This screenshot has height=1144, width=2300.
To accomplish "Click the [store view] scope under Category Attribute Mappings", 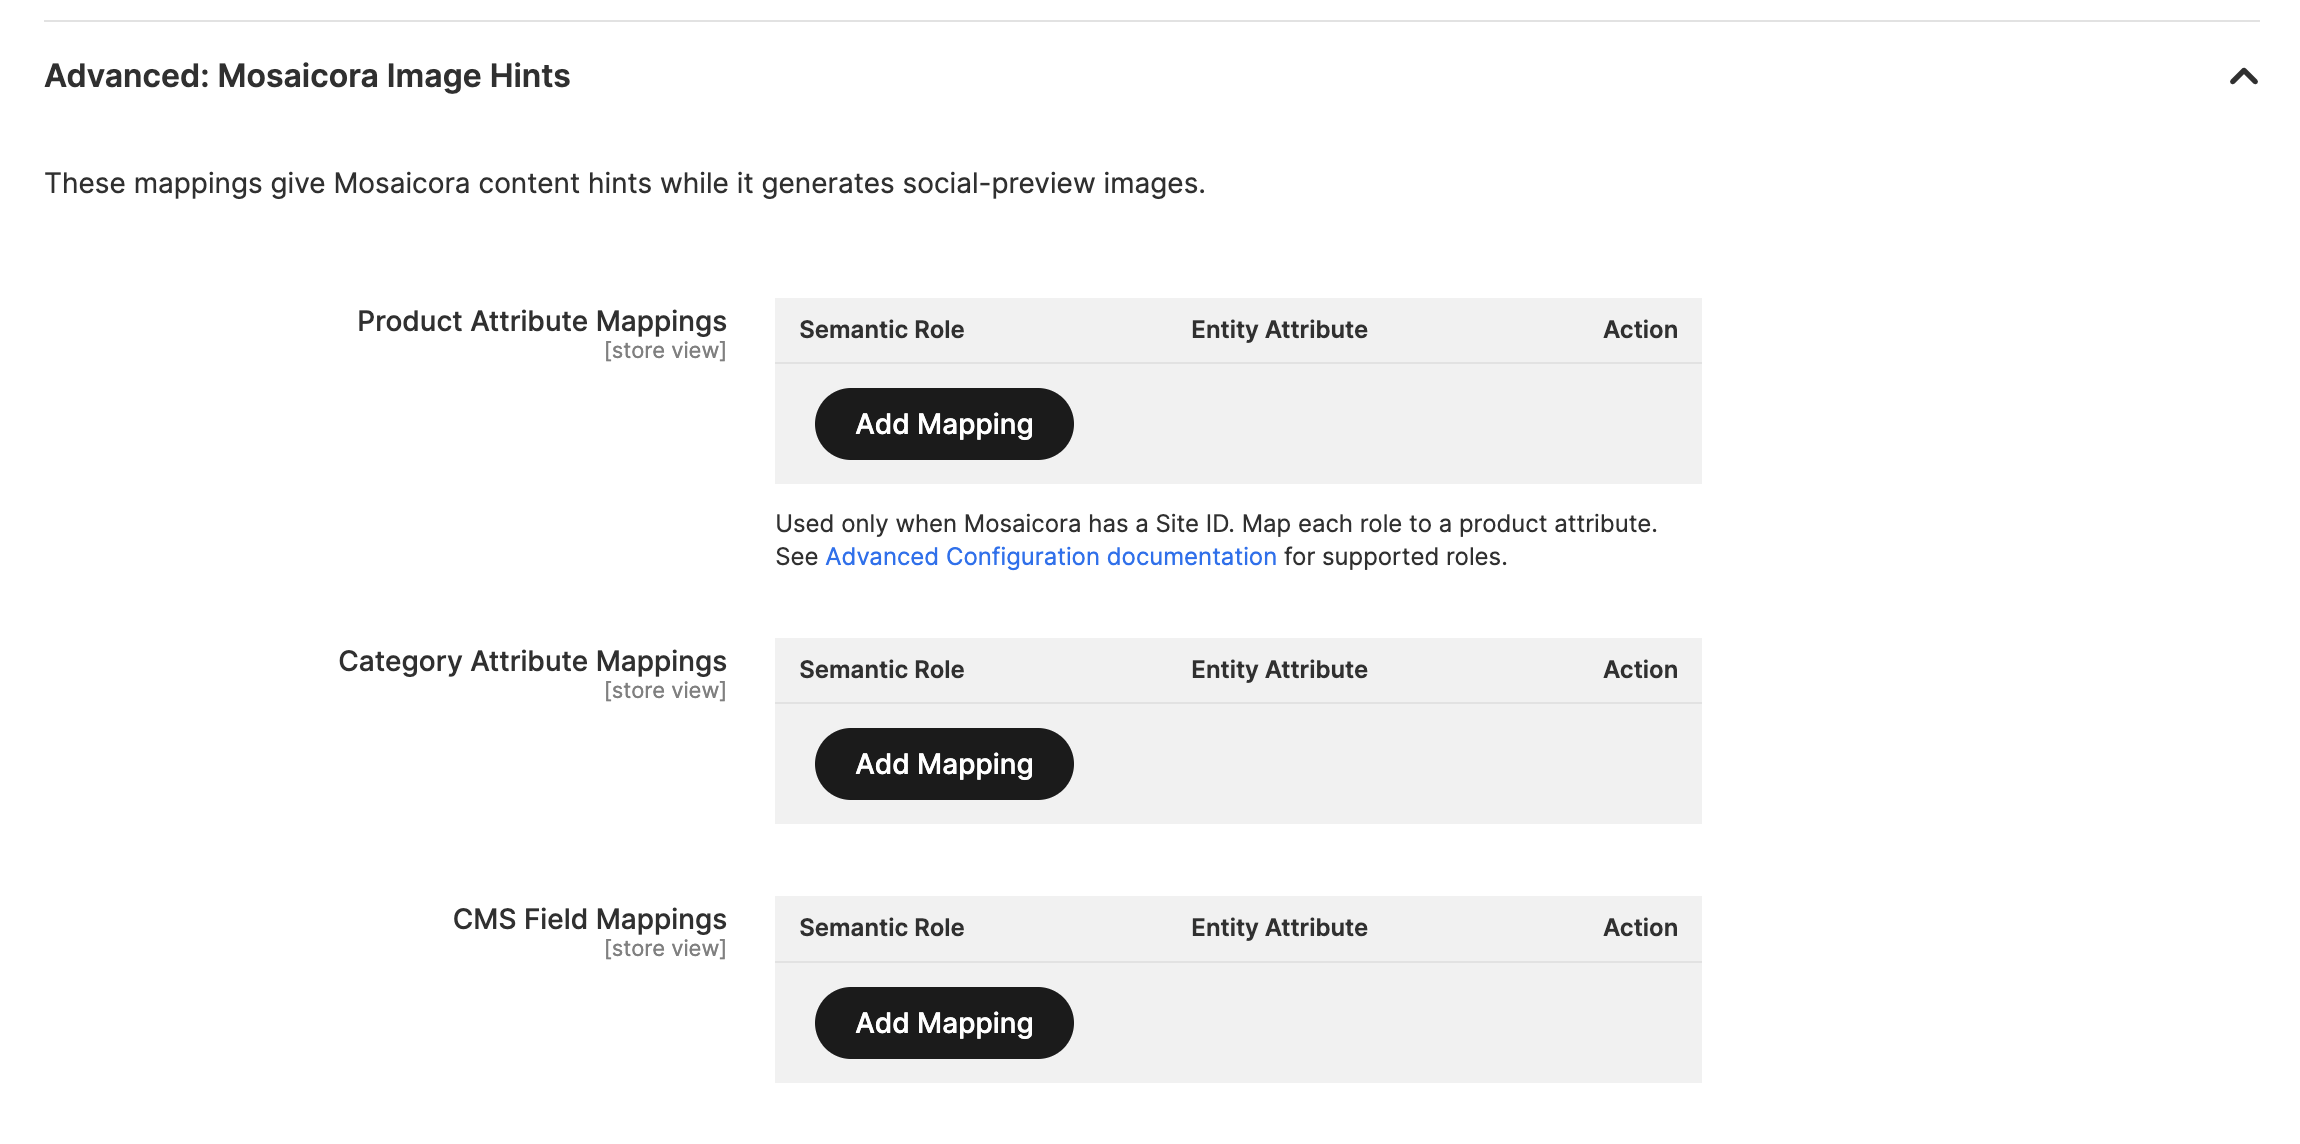I will click(665, 691).
